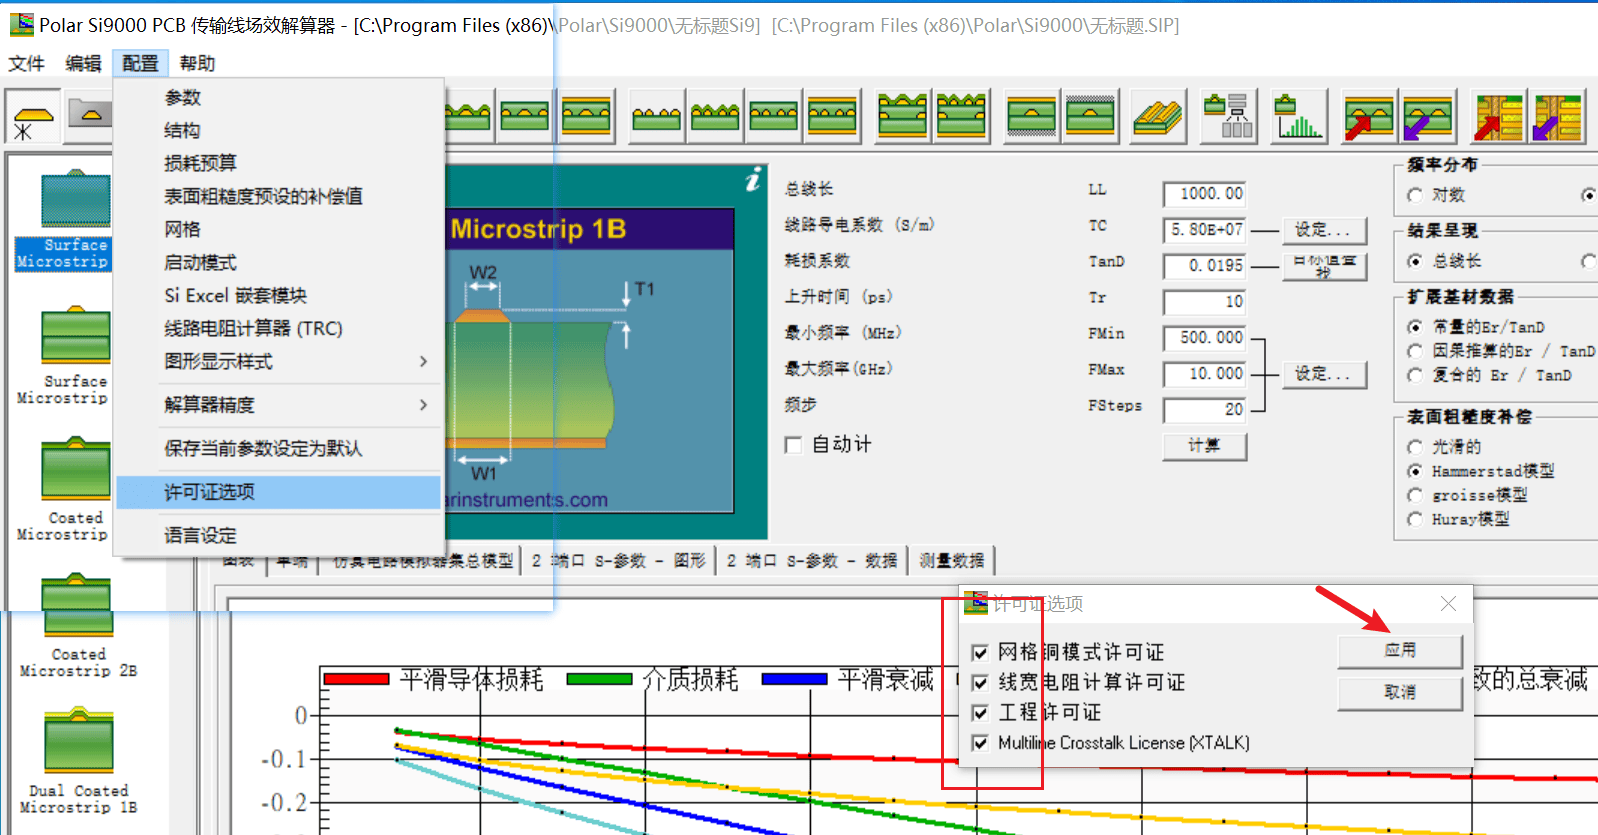Choose 参数 from the 配置 menu
Viewport: 1598px width, 835px height.
point(278,97)
